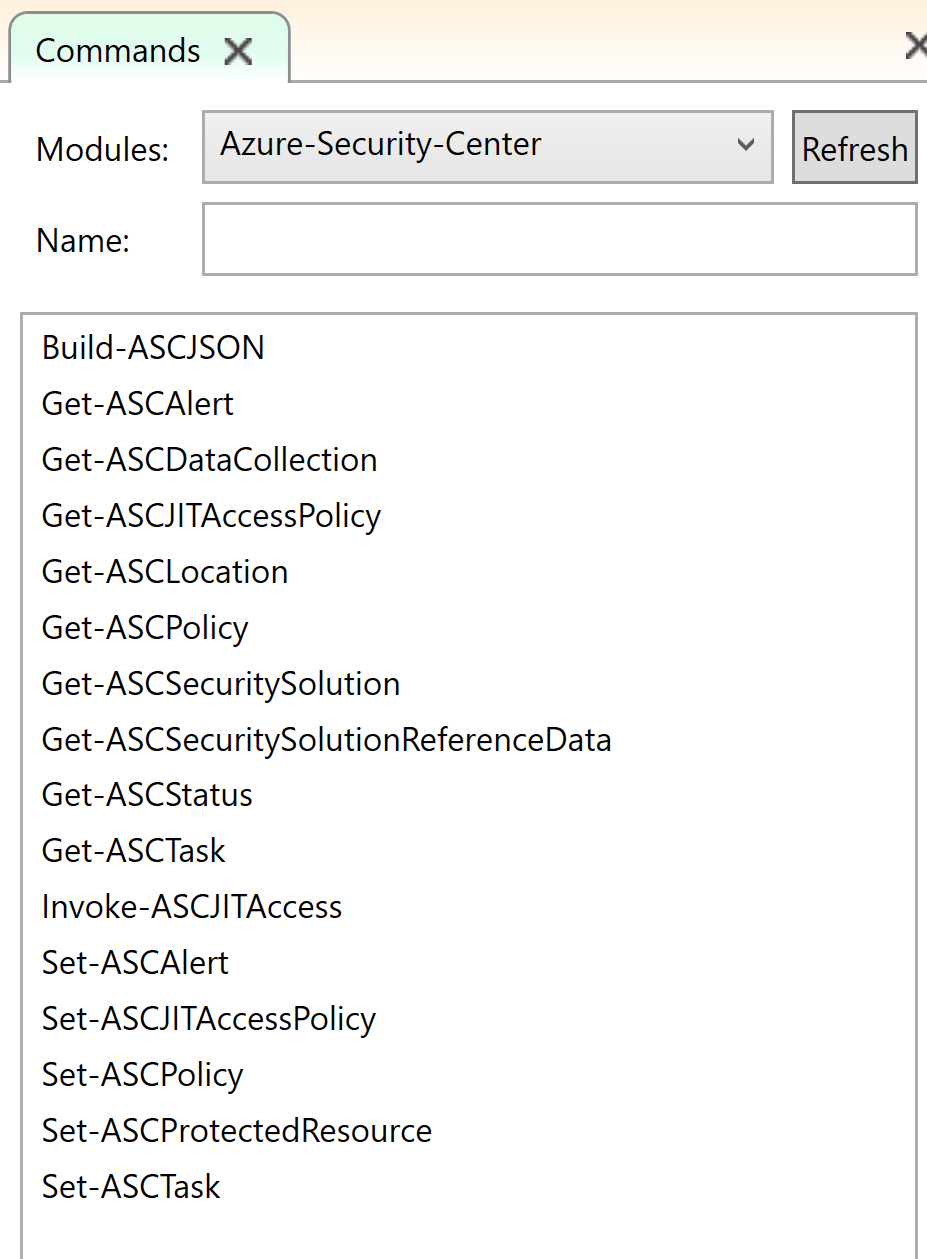Select the Set-ASCTask command
Screen dimensions: 927x1259
[x=131, y=1187]
